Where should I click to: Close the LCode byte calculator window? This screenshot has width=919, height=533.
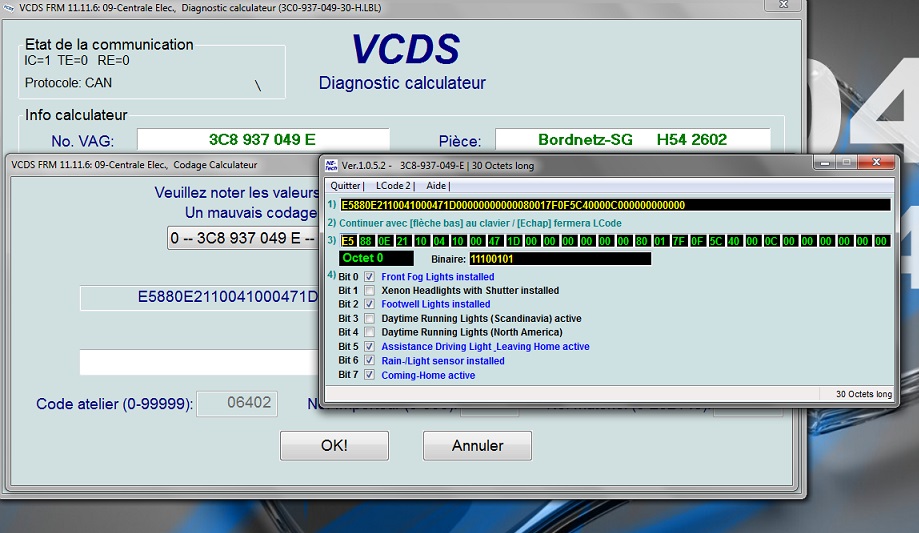pos(876,162)
